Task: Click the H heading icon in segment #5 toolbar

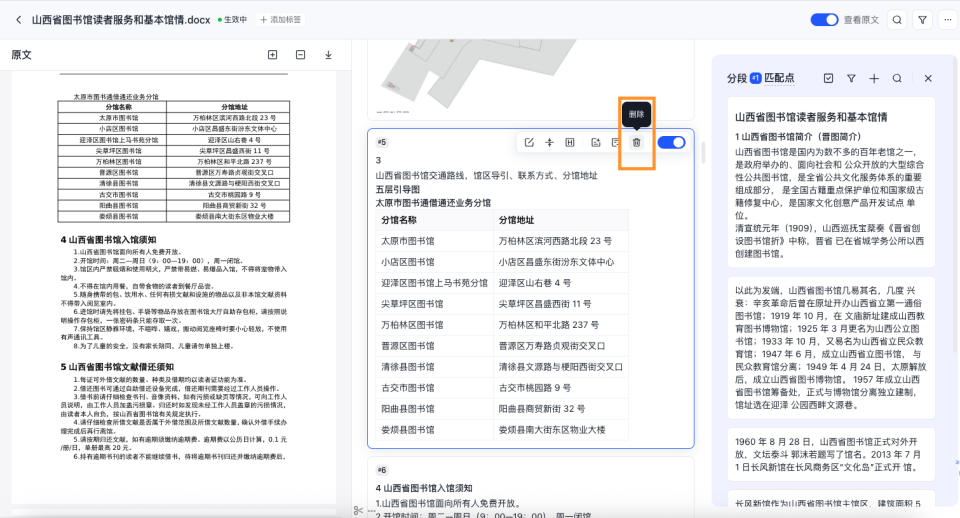Action: point(570,143)
